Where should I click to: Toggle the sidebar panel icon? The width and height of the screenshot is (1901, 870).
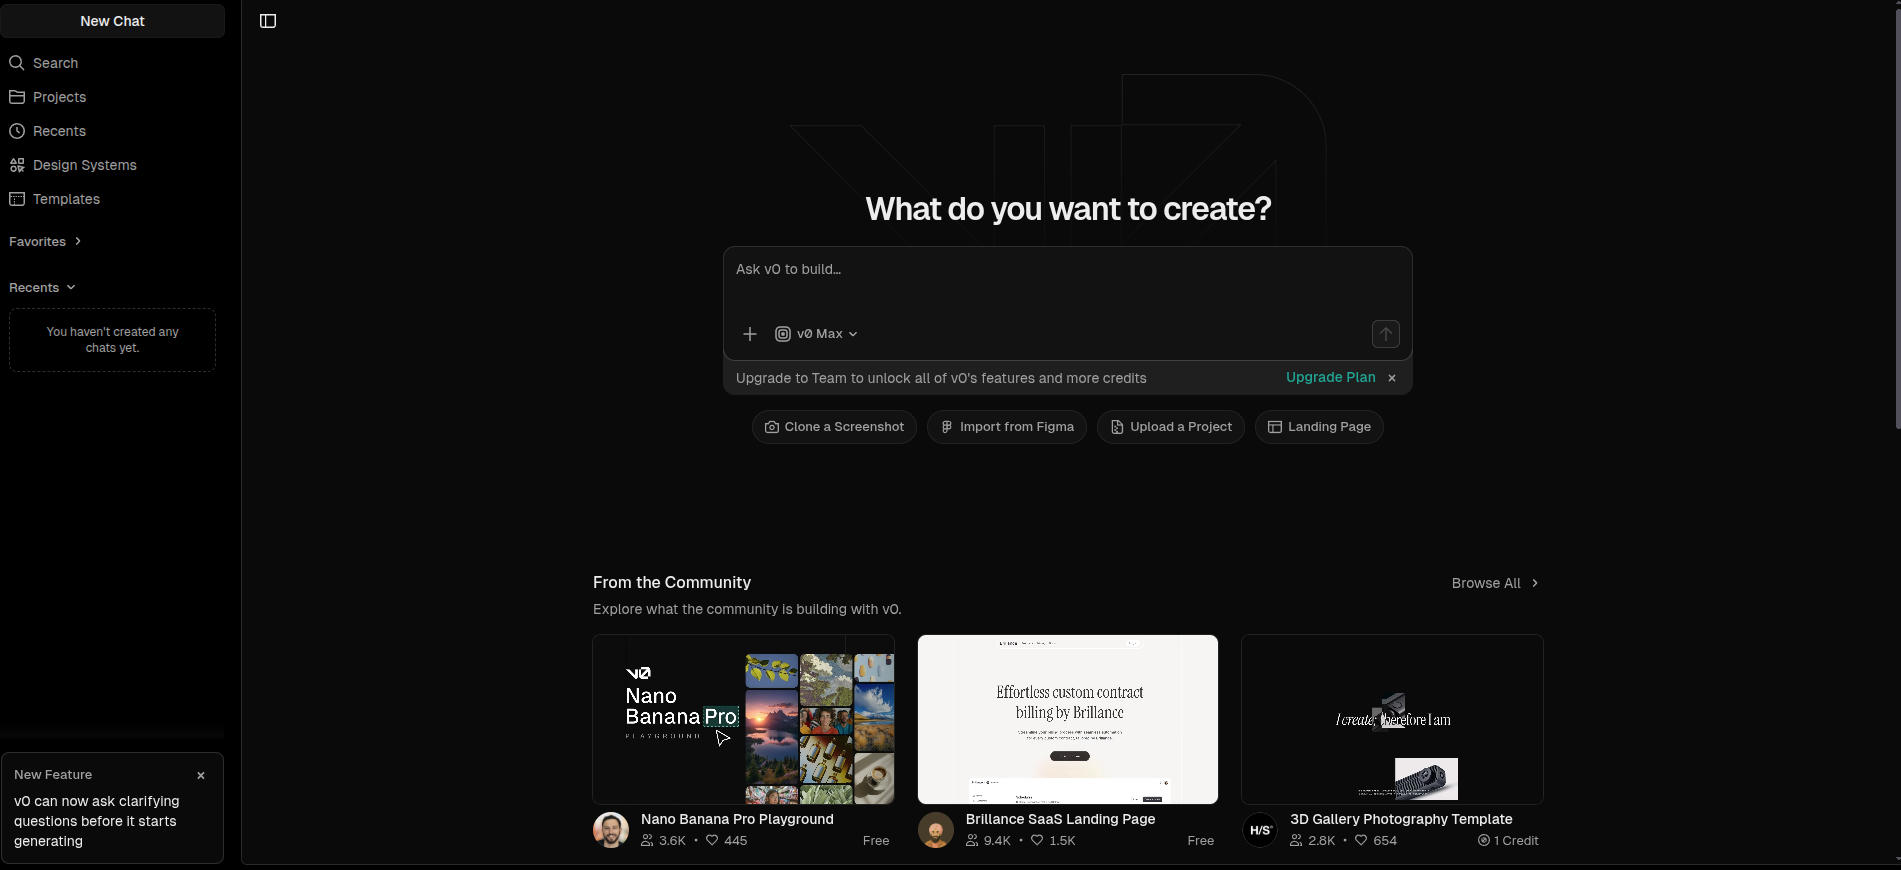coord(268,21)
